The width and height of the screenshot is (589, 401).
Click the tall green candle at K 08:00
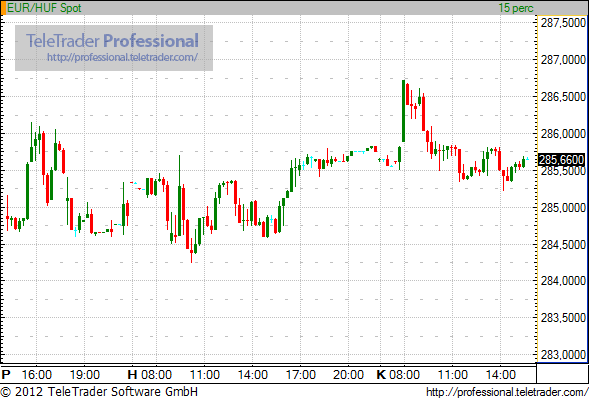(x=403, y=111)
